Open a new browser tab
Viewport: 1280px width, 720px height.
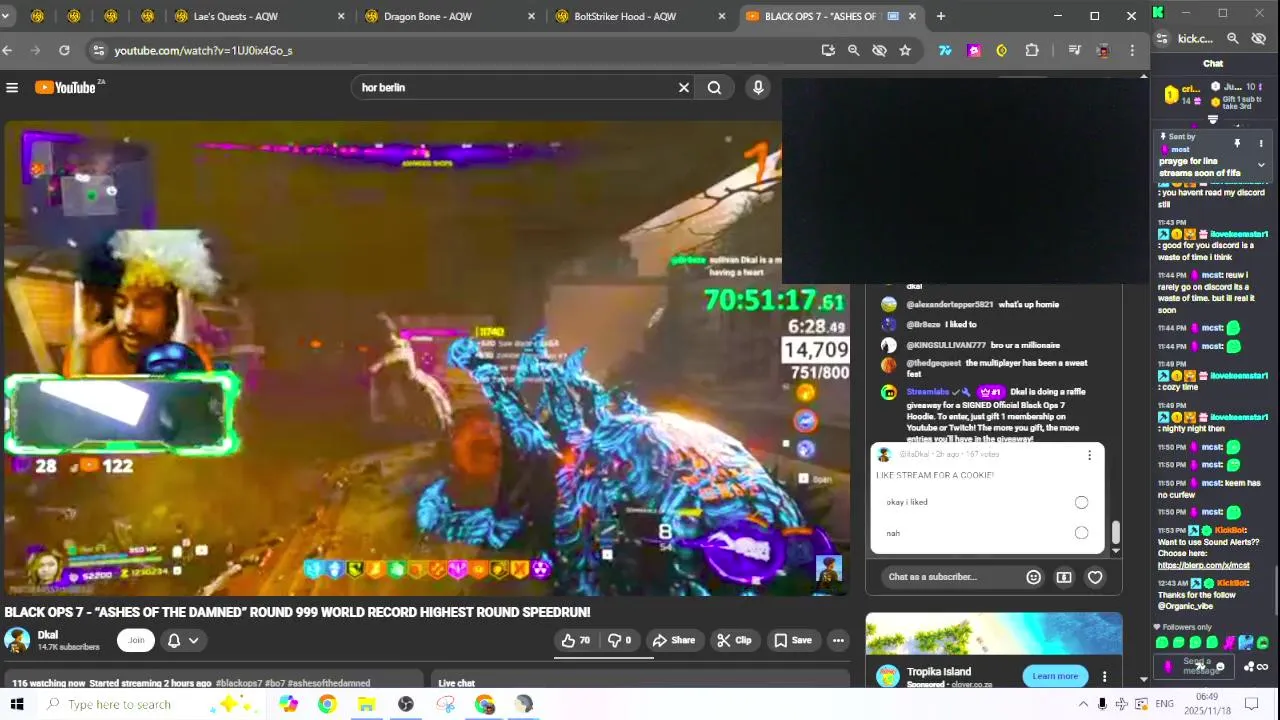[941, 16]
